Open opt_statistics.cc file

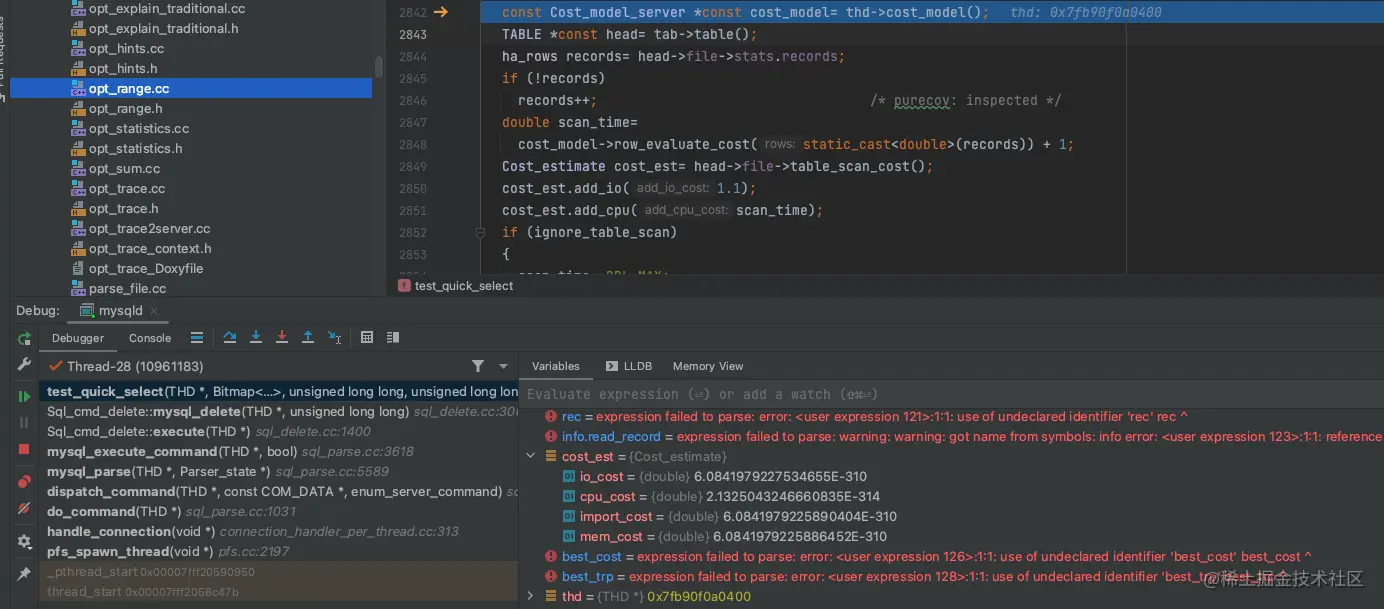[x=138, y=129]
